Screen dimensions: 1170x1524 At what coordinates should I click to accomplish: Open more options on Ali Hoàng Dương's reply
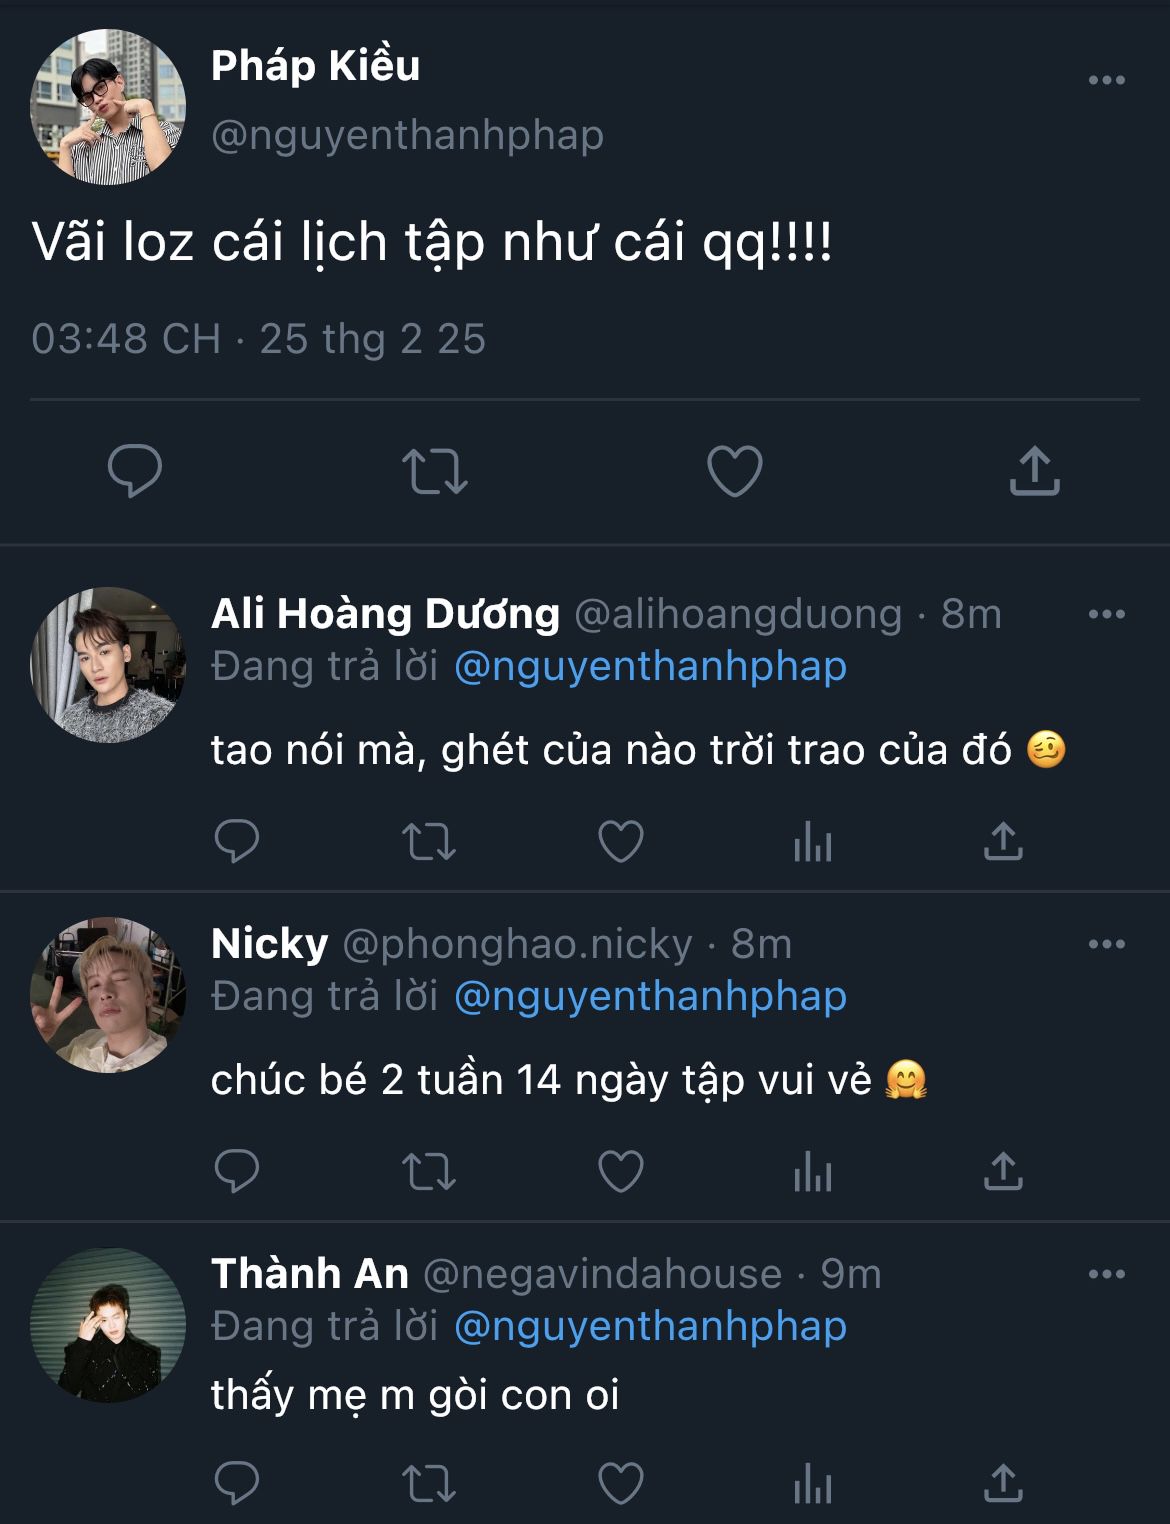pyautogui.click(x=1106, y=614)
